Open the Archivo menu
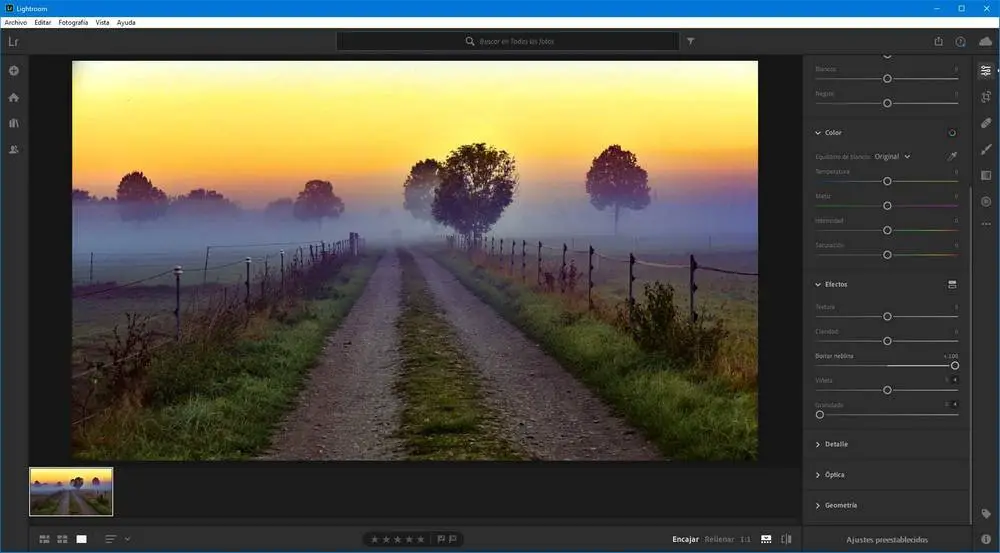Viewport: 1000px width, 553px height. 15,22
